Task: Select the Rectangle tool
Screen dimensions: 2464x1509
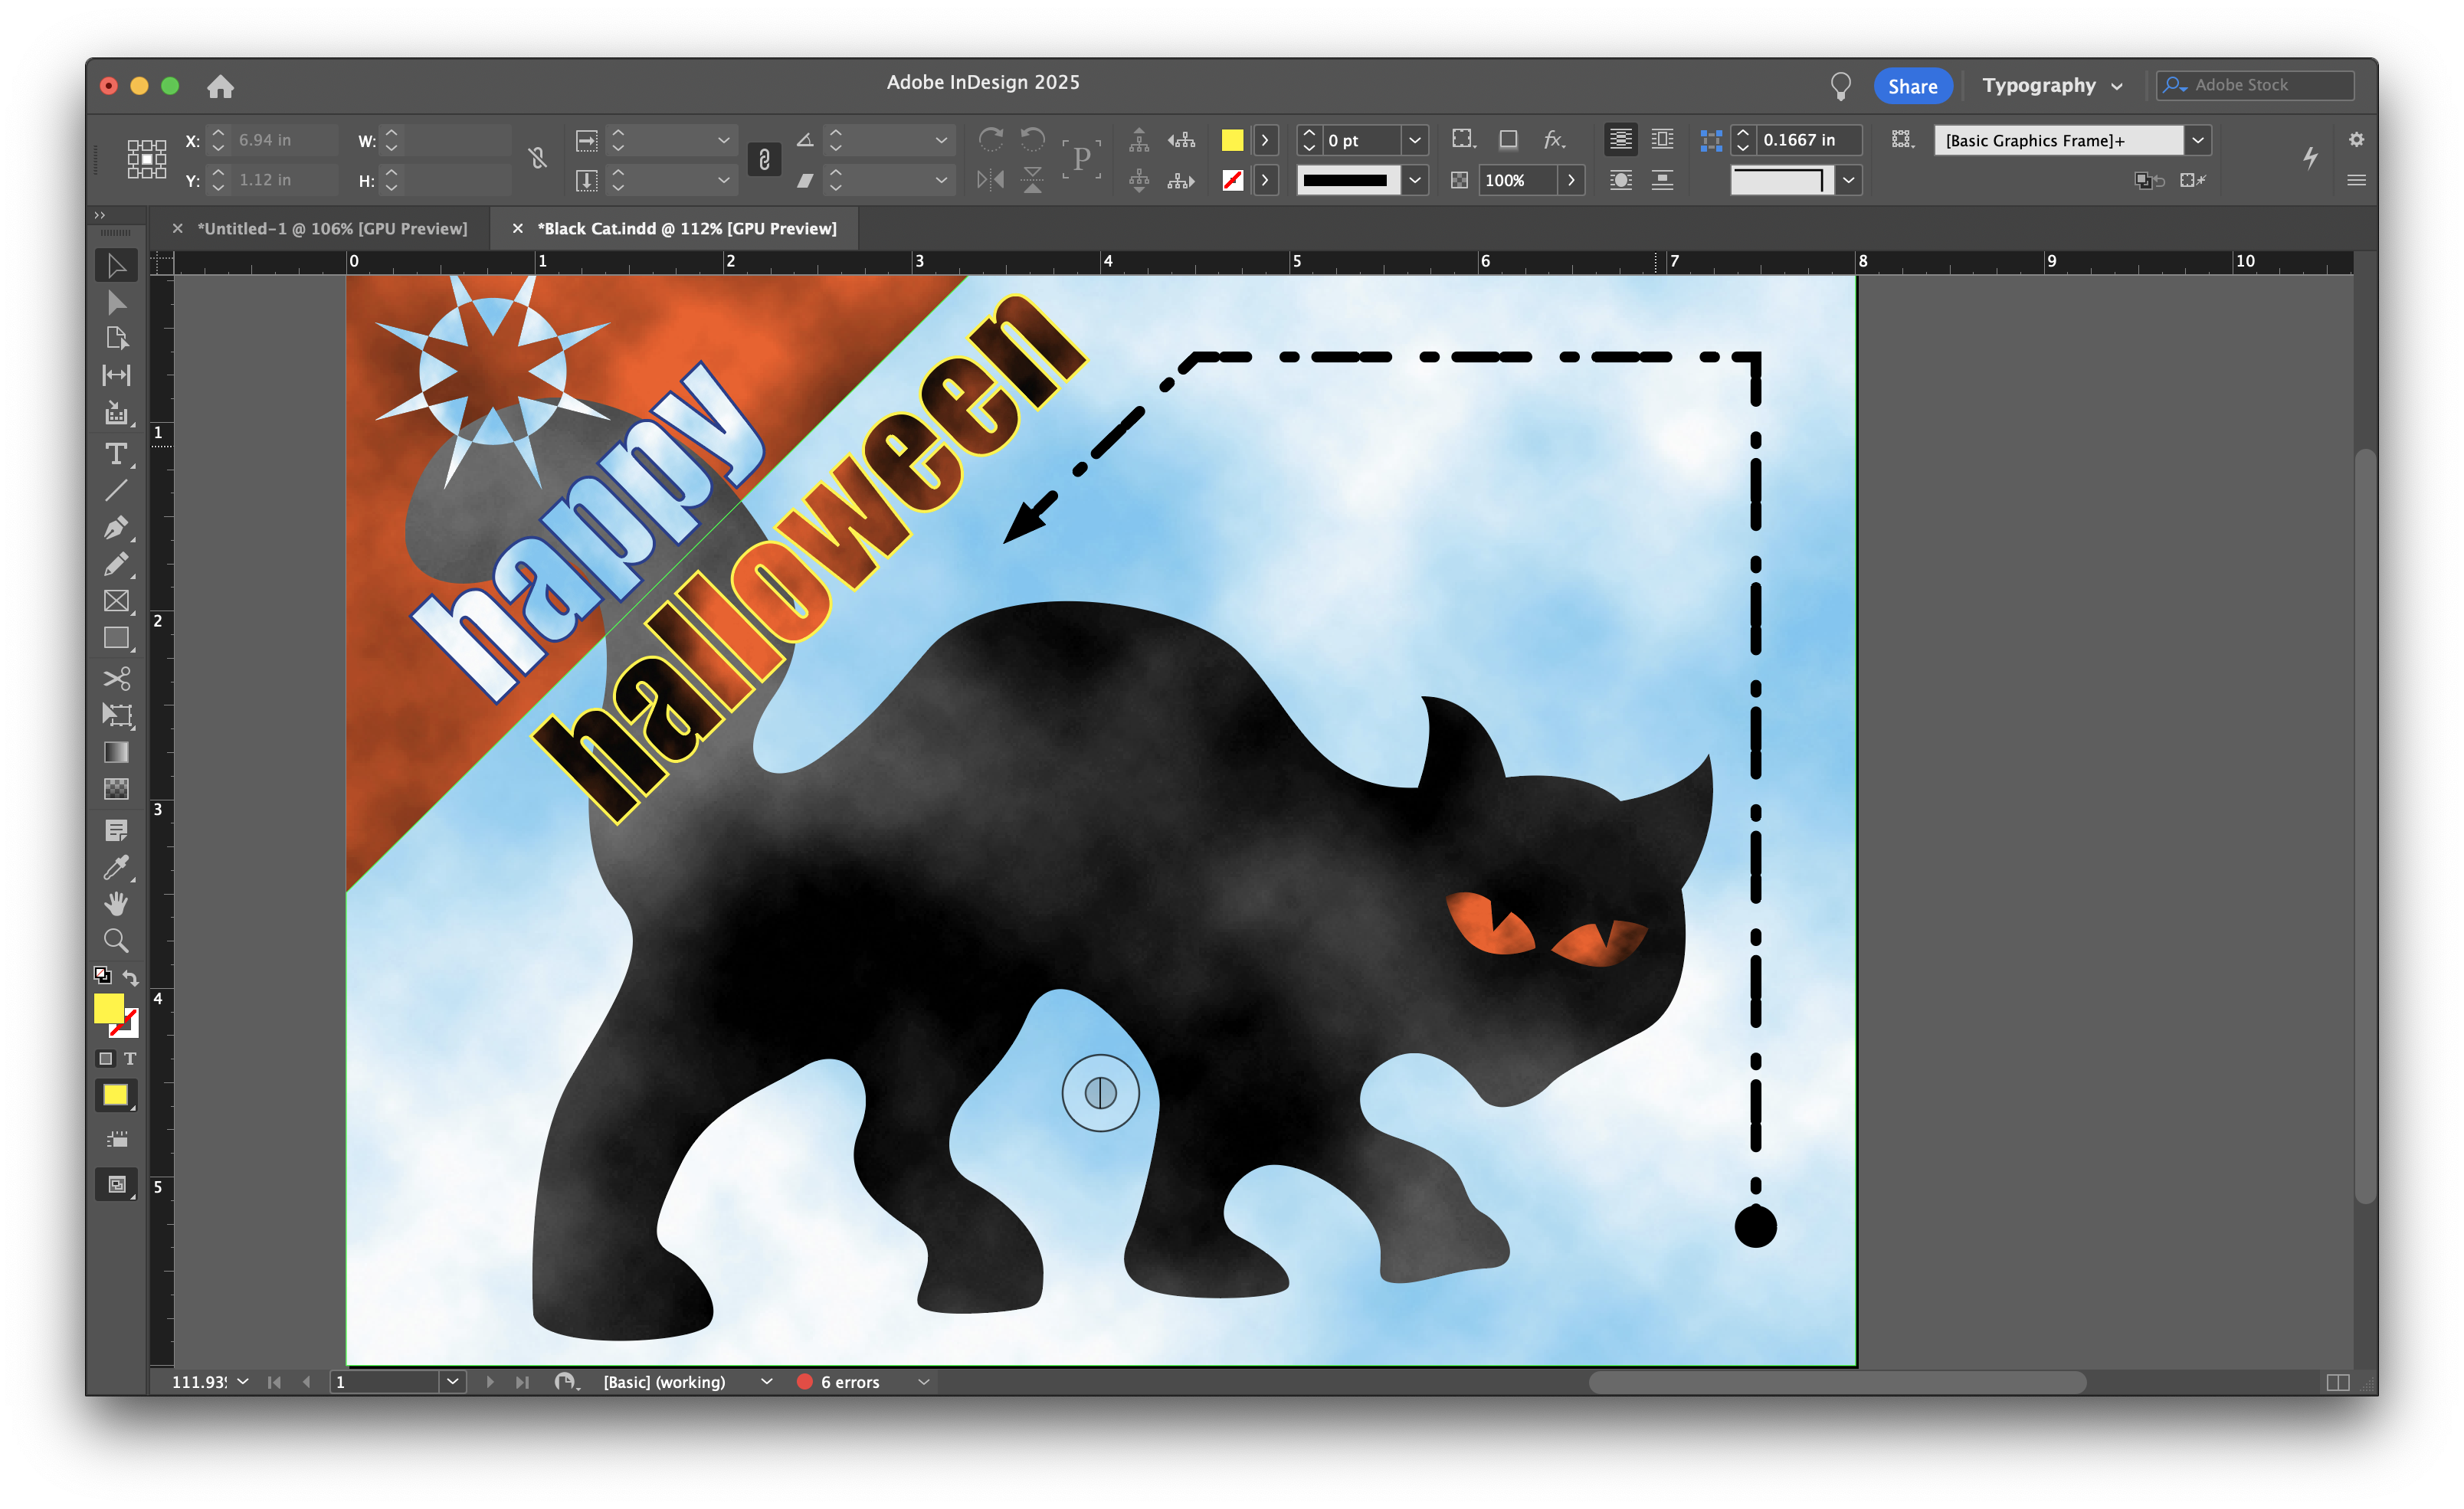Action: click(117, 638)
